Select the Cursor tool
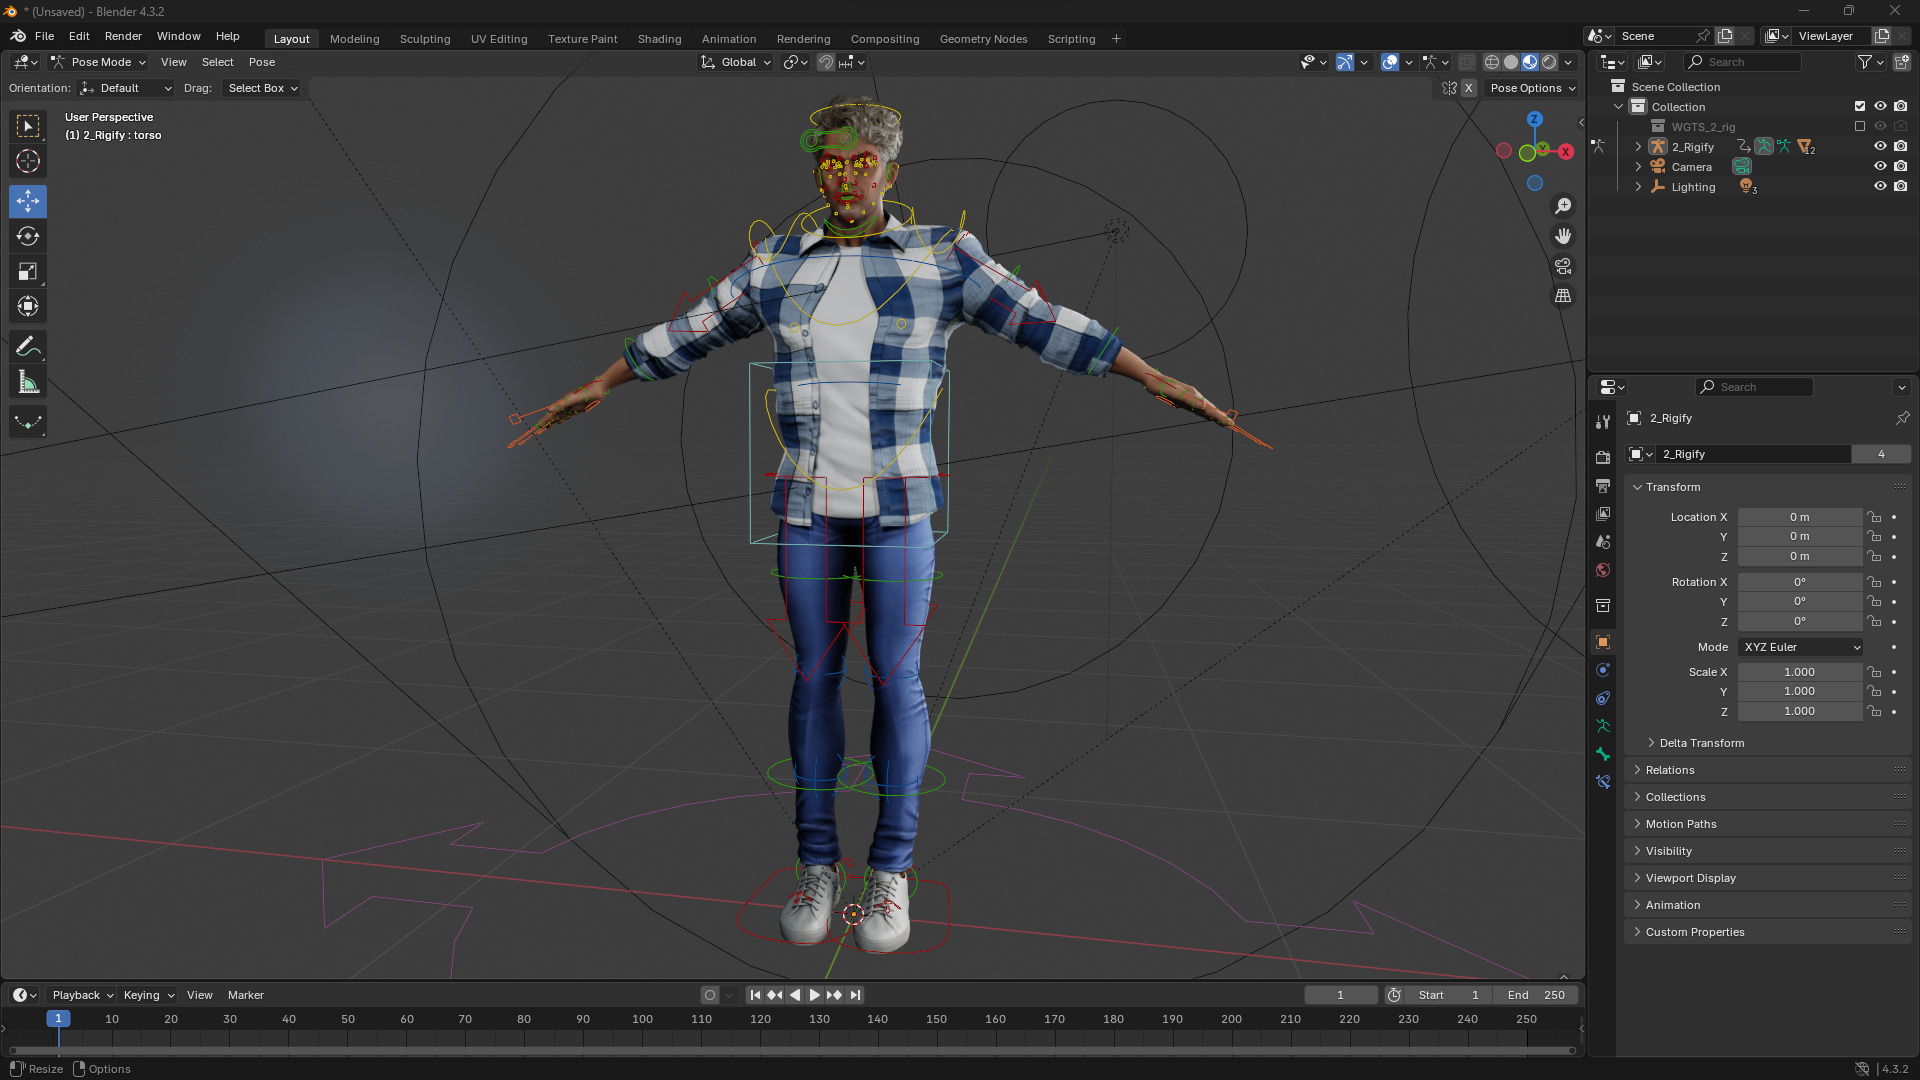The height and width of the screenshot is (1080, 1920). 28,161
